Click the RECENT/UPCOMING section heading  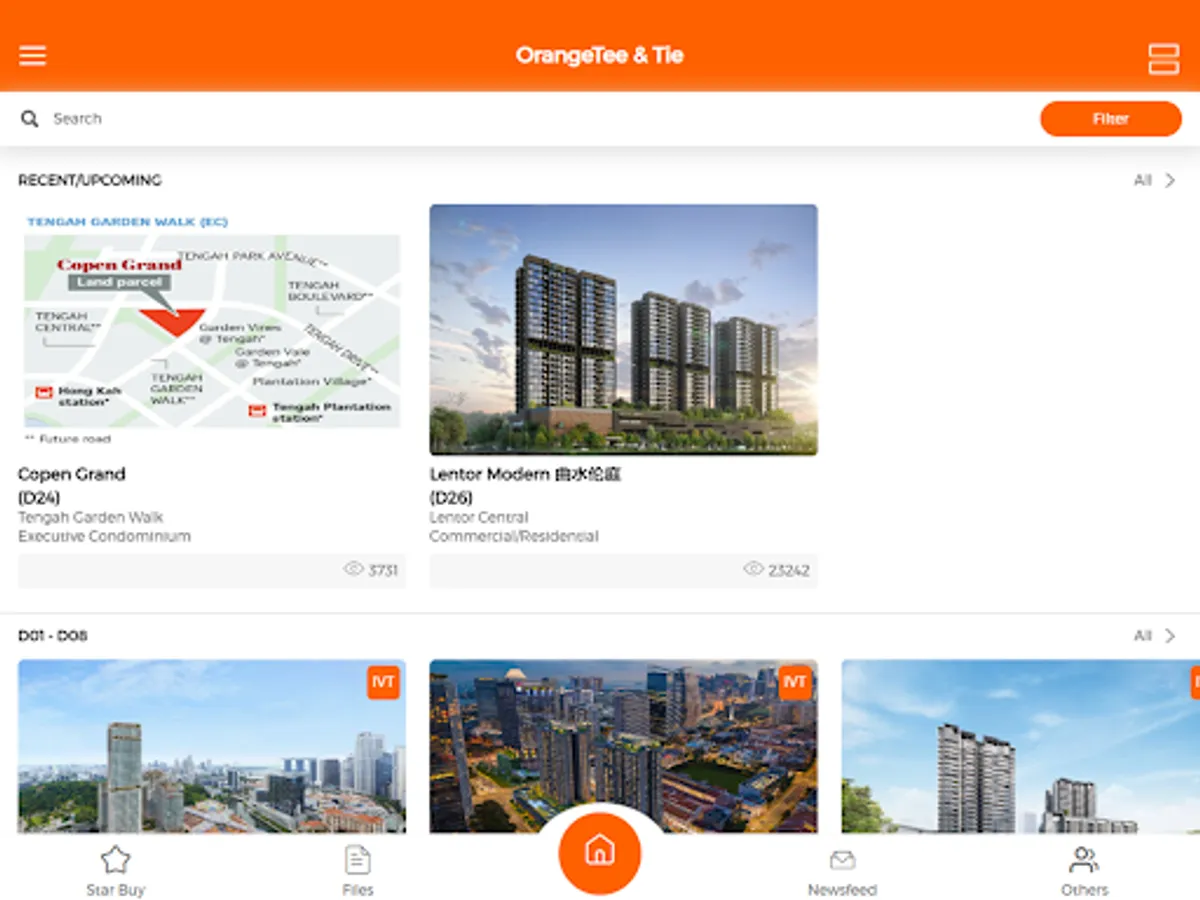[x=90, y=180]
